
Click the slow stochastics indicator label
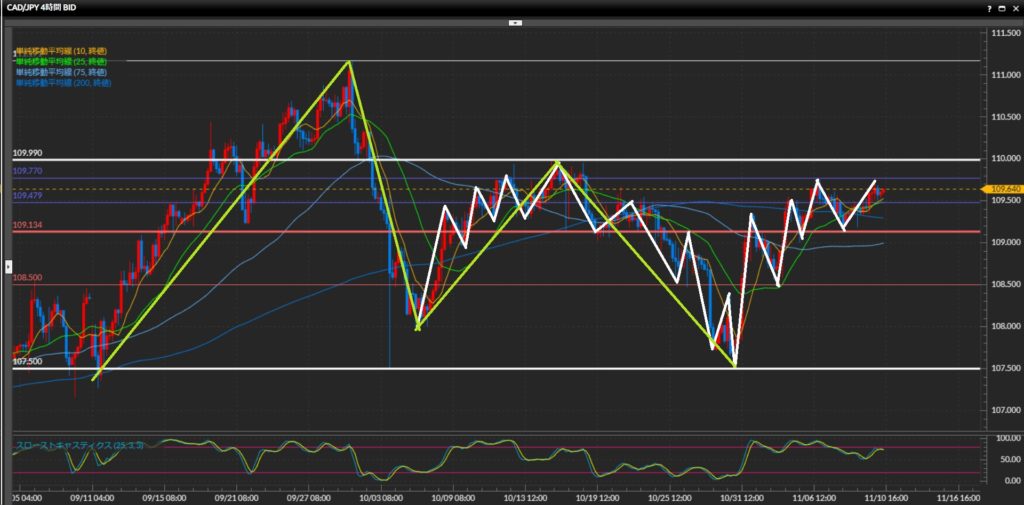pyautogui.click(x=80, y=443)
